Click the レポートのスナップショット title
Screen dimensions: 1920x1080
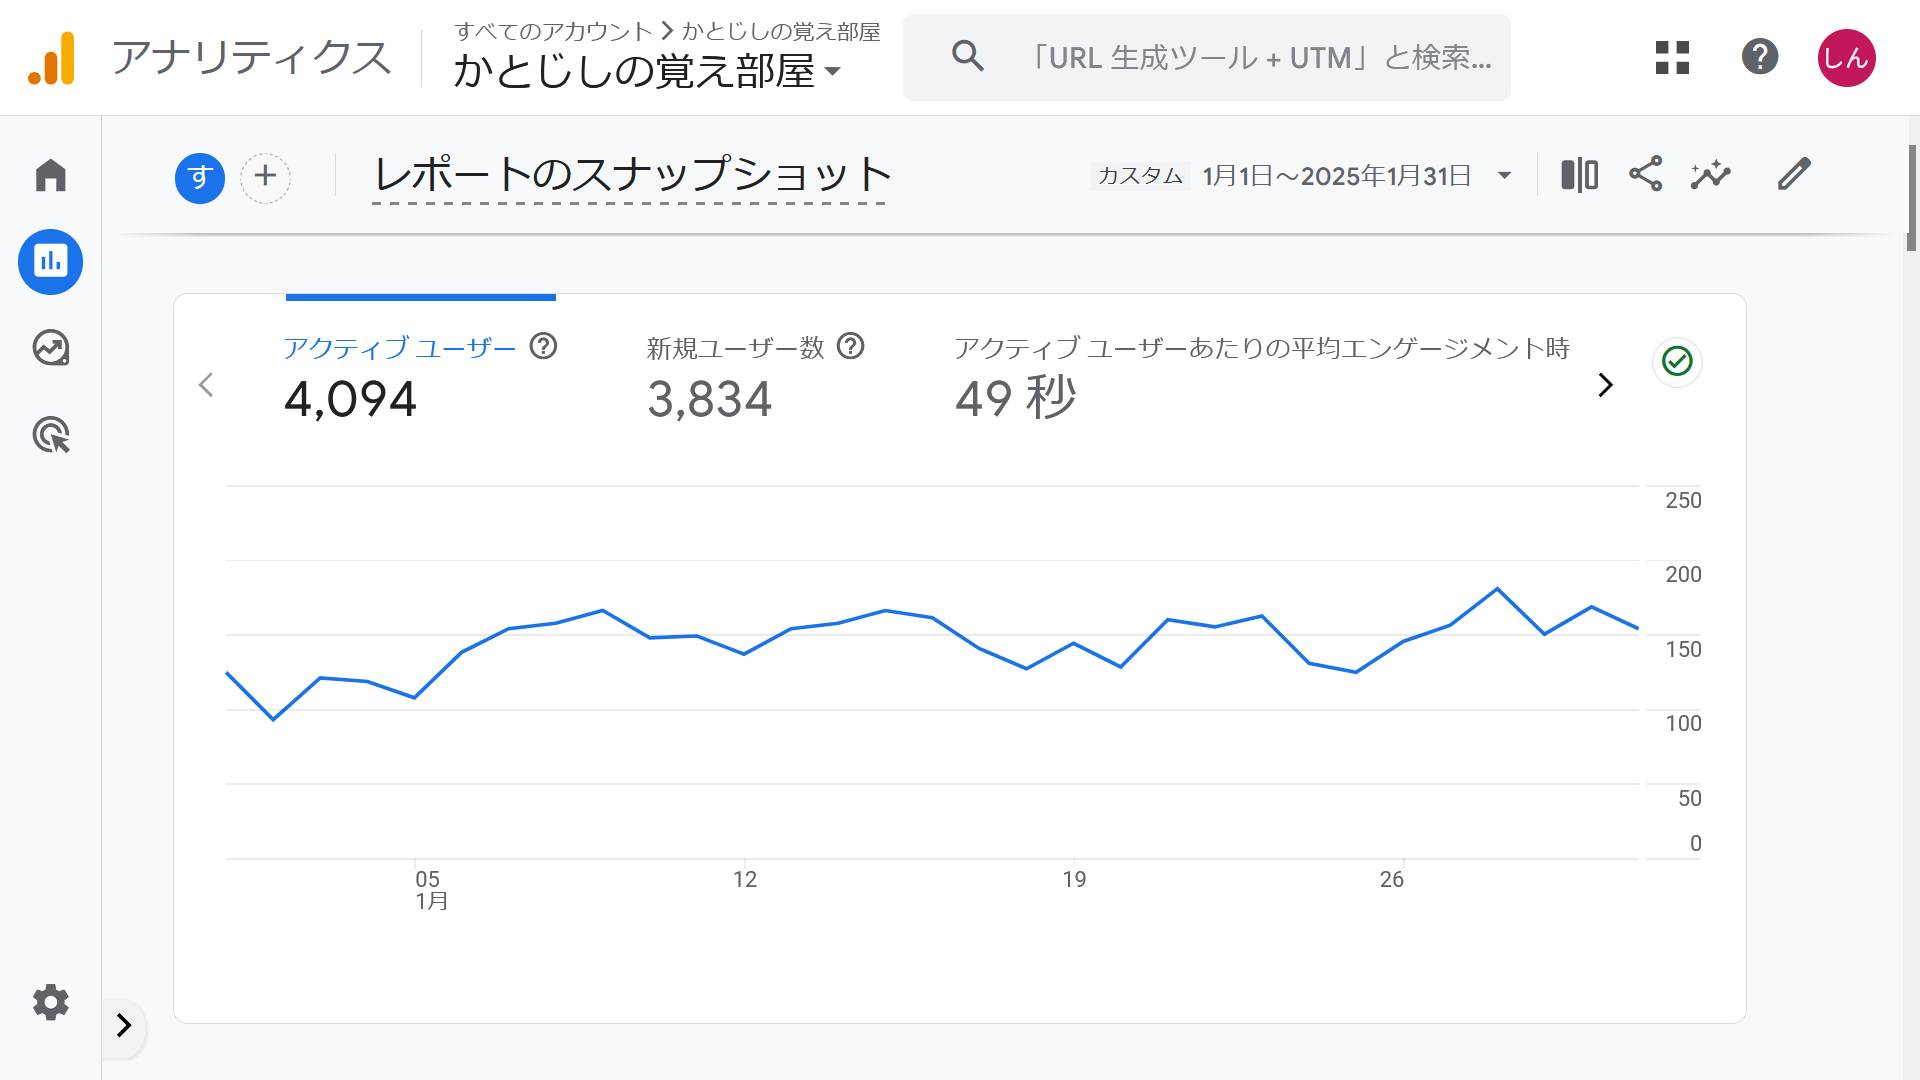631,174
